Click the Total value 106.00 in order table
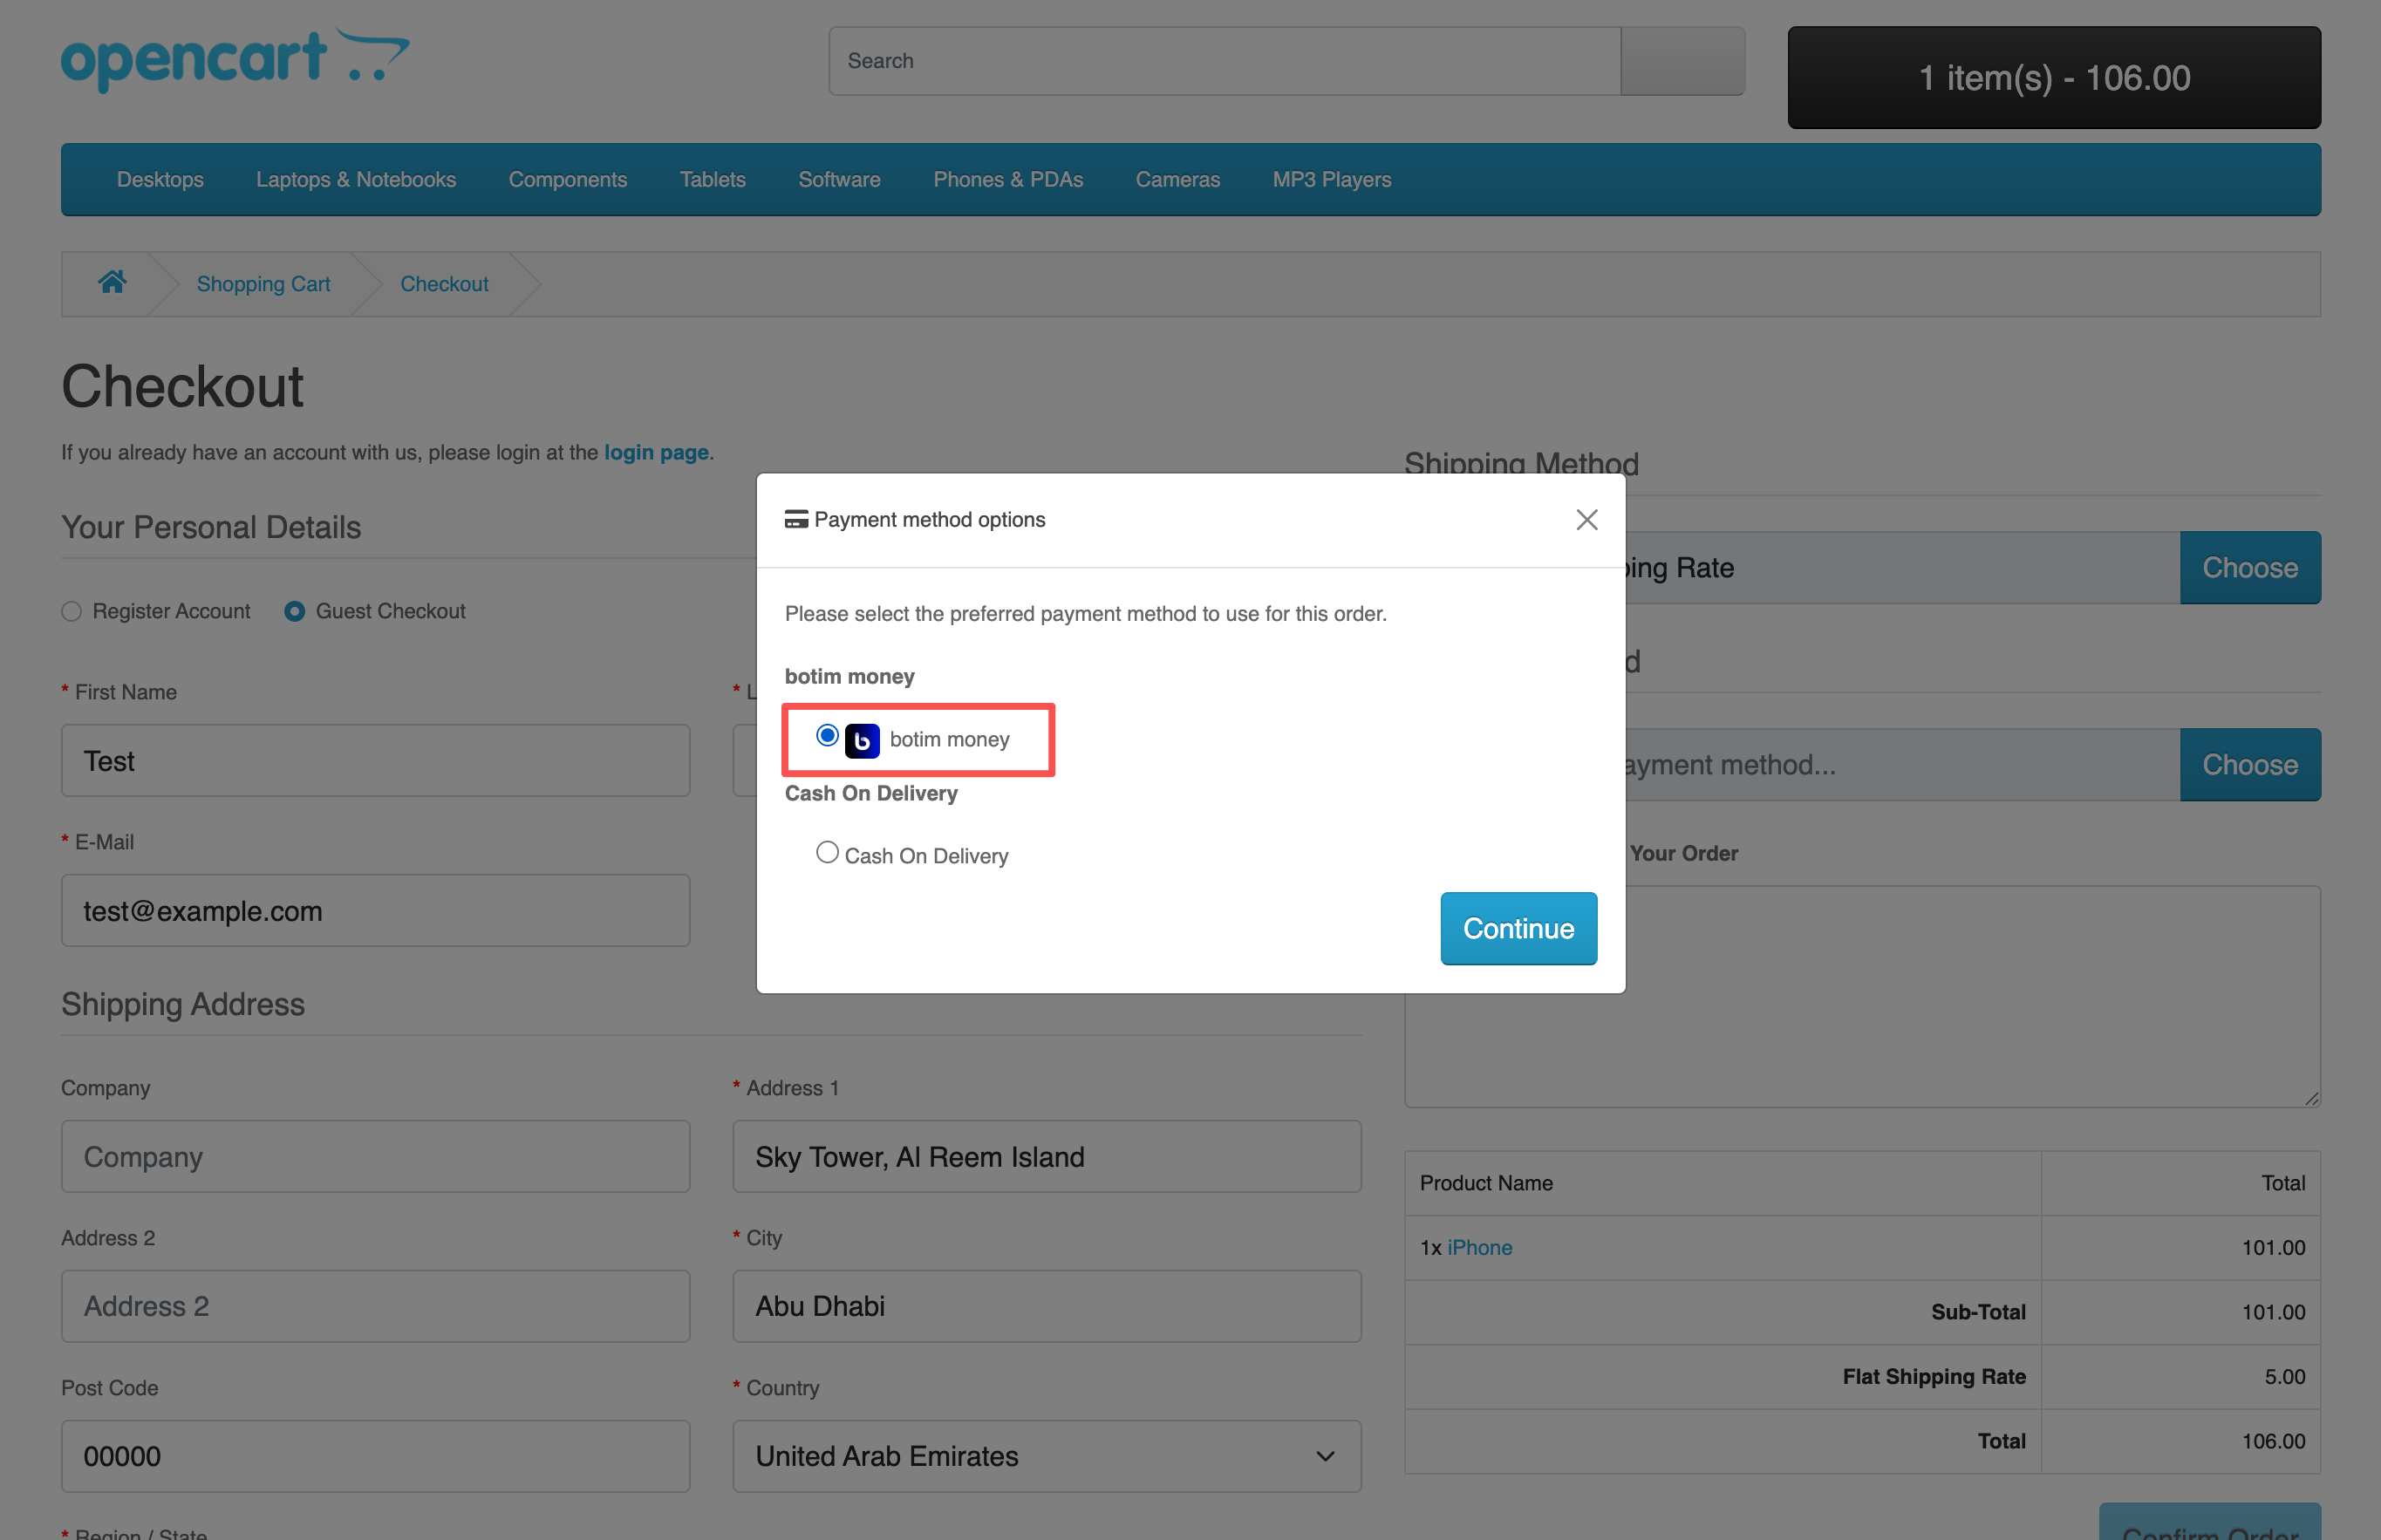Image resolution: width=2381 pixels, height=1540 pixels. pos(2273,1441)
